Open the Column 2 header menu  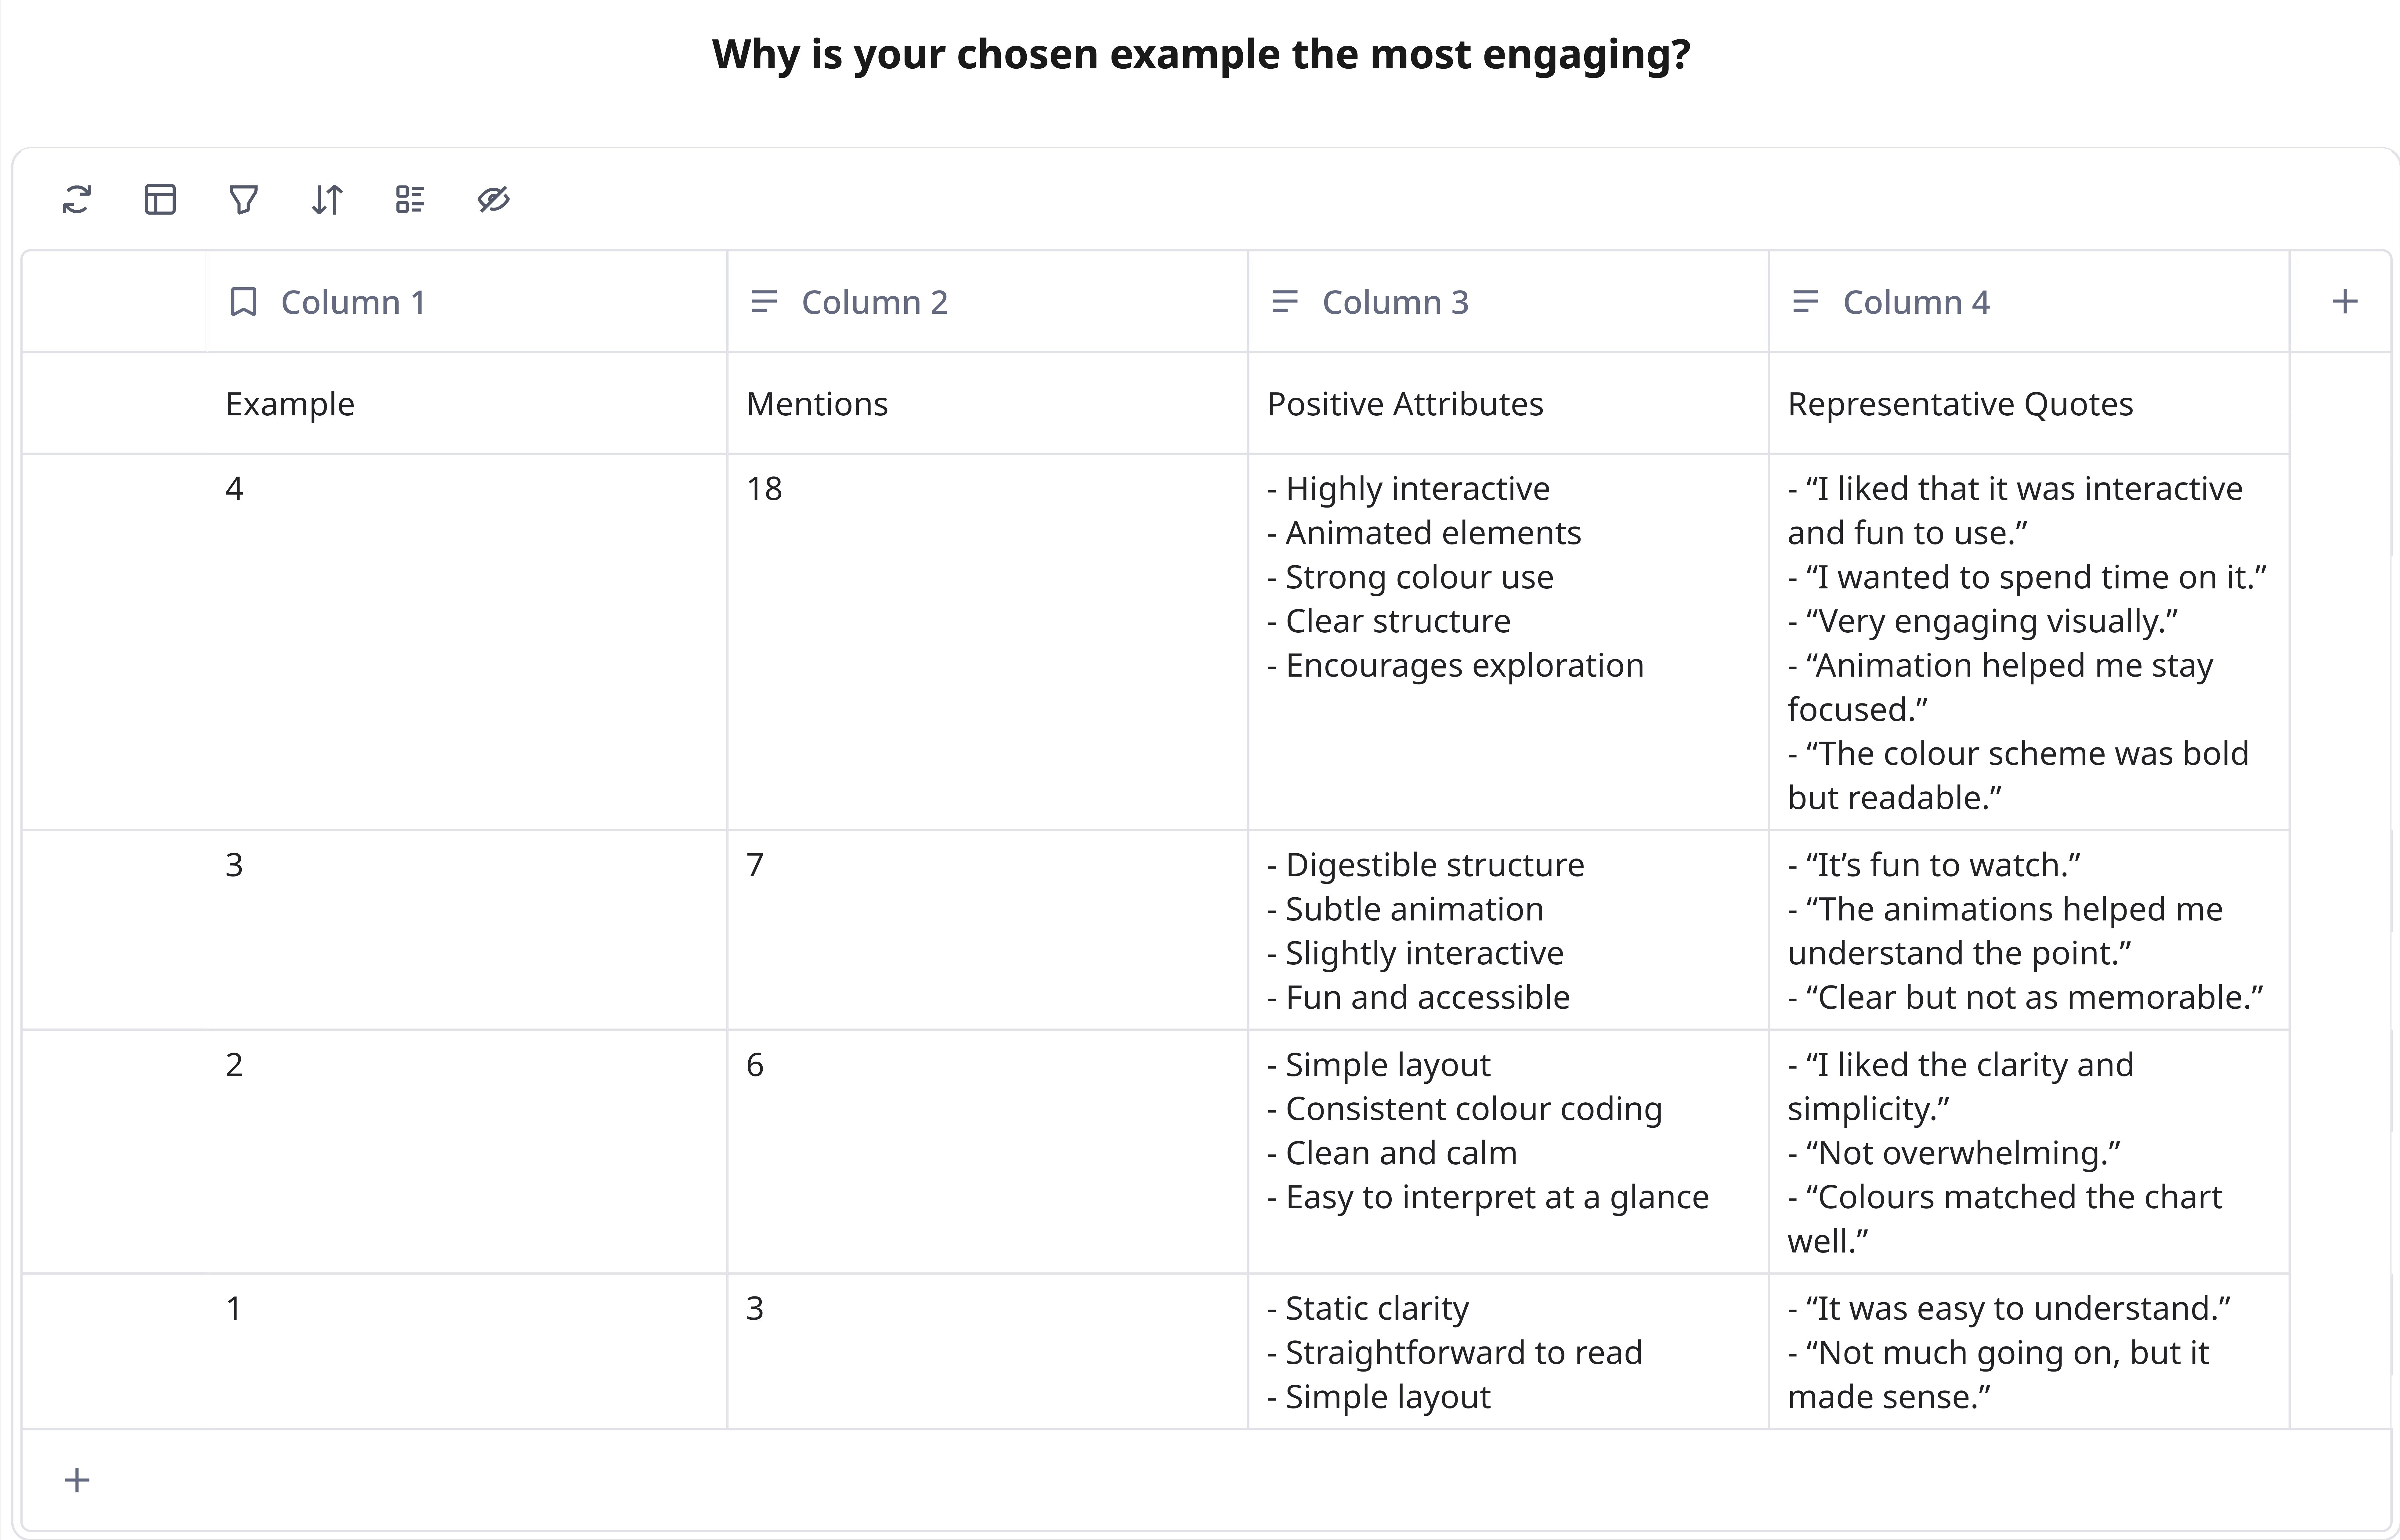(987, 302)
